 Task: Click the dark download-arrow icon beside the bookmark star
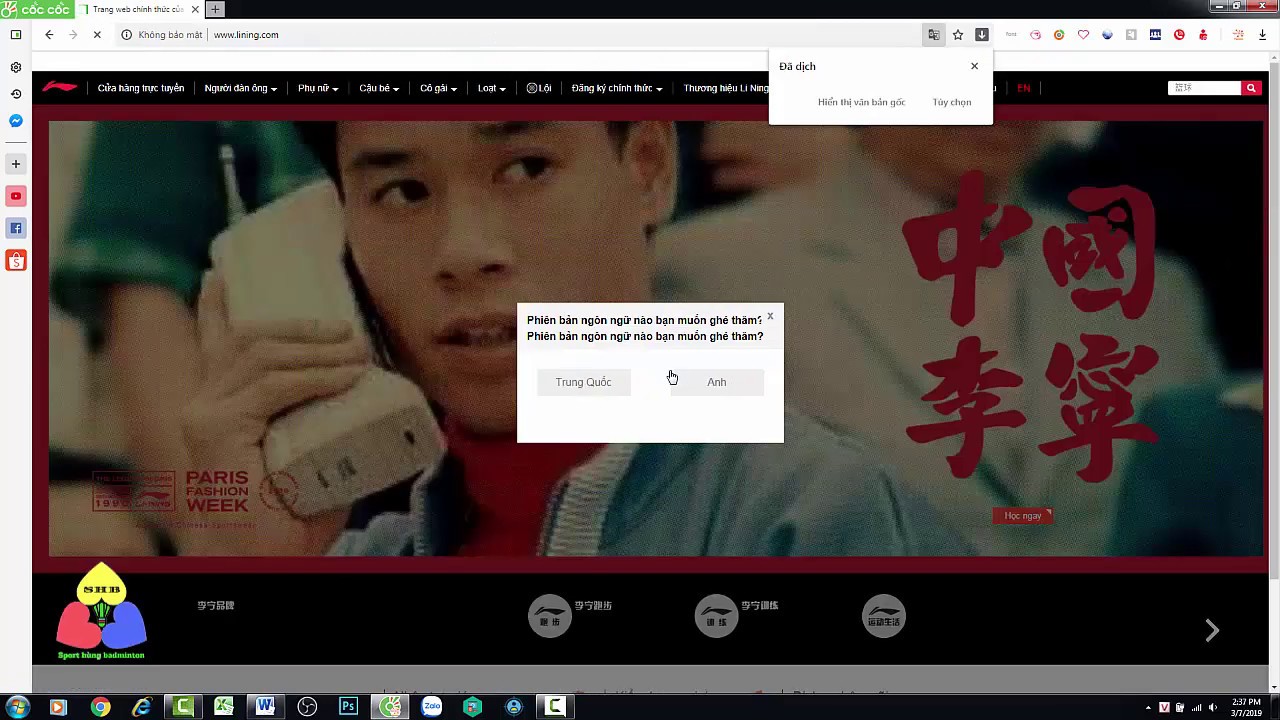[981, 34]
